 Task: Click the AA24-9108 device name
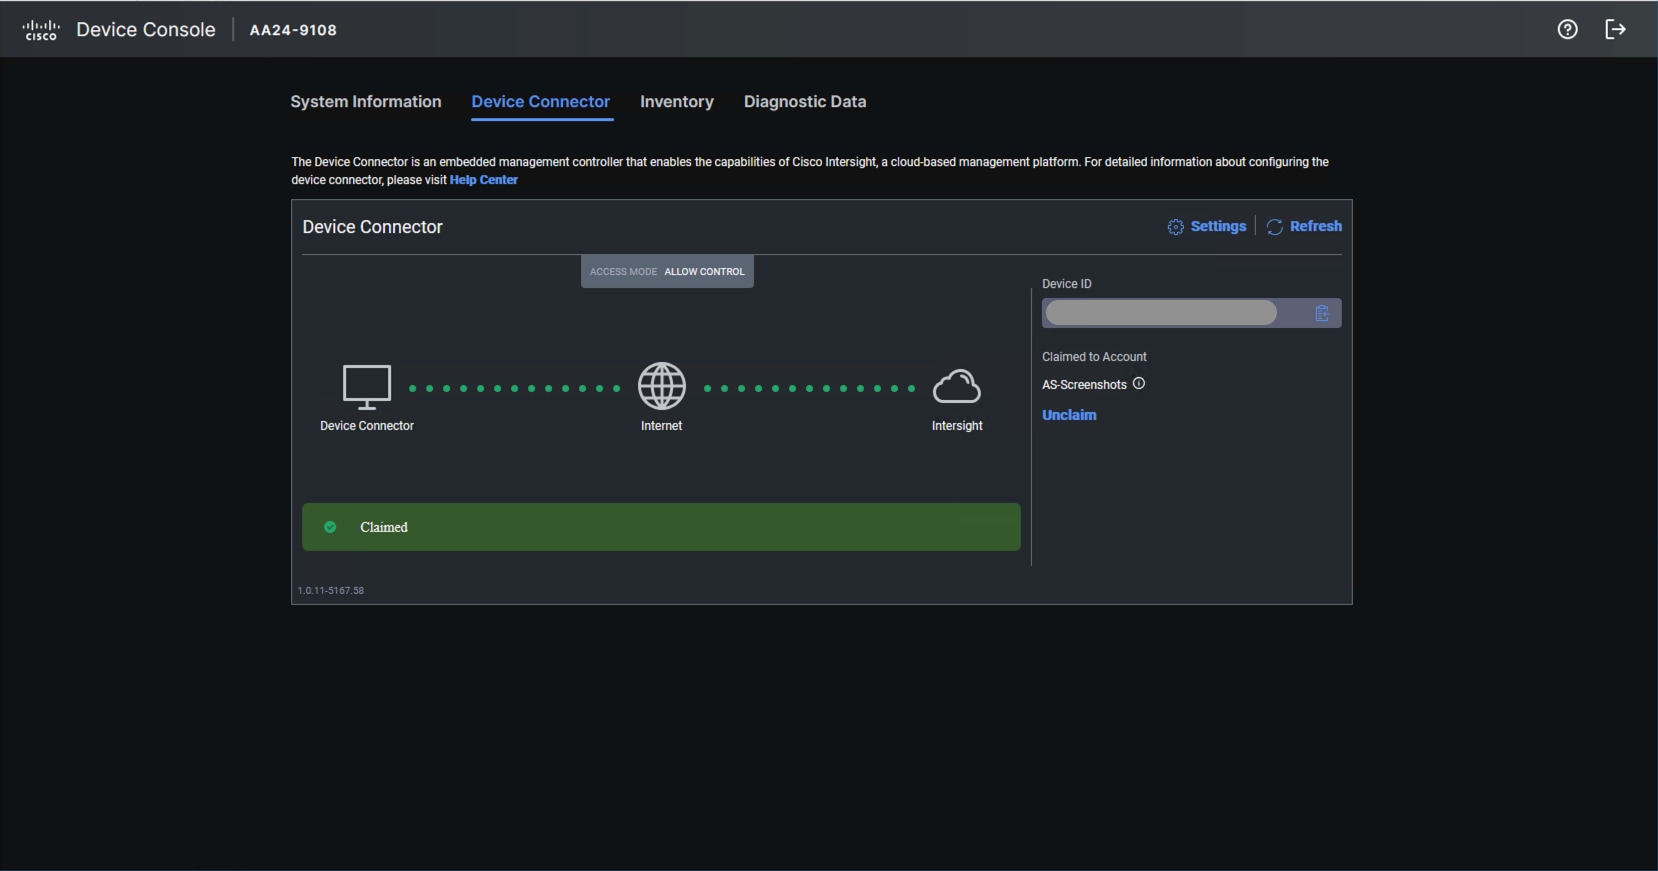pyautogui.click(x=293, y=30)
